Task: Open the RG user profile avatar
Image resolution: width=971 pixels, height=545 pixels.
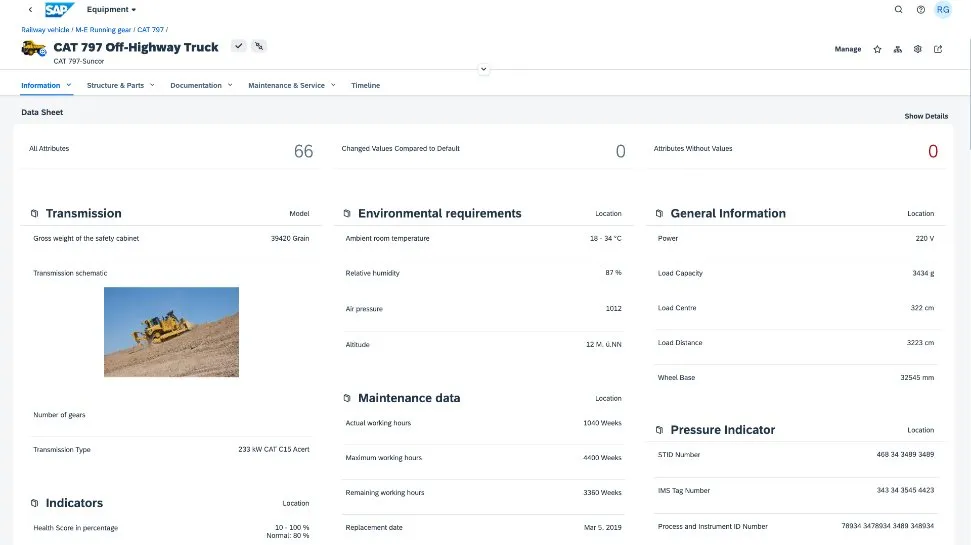Action: click(943, 9)
